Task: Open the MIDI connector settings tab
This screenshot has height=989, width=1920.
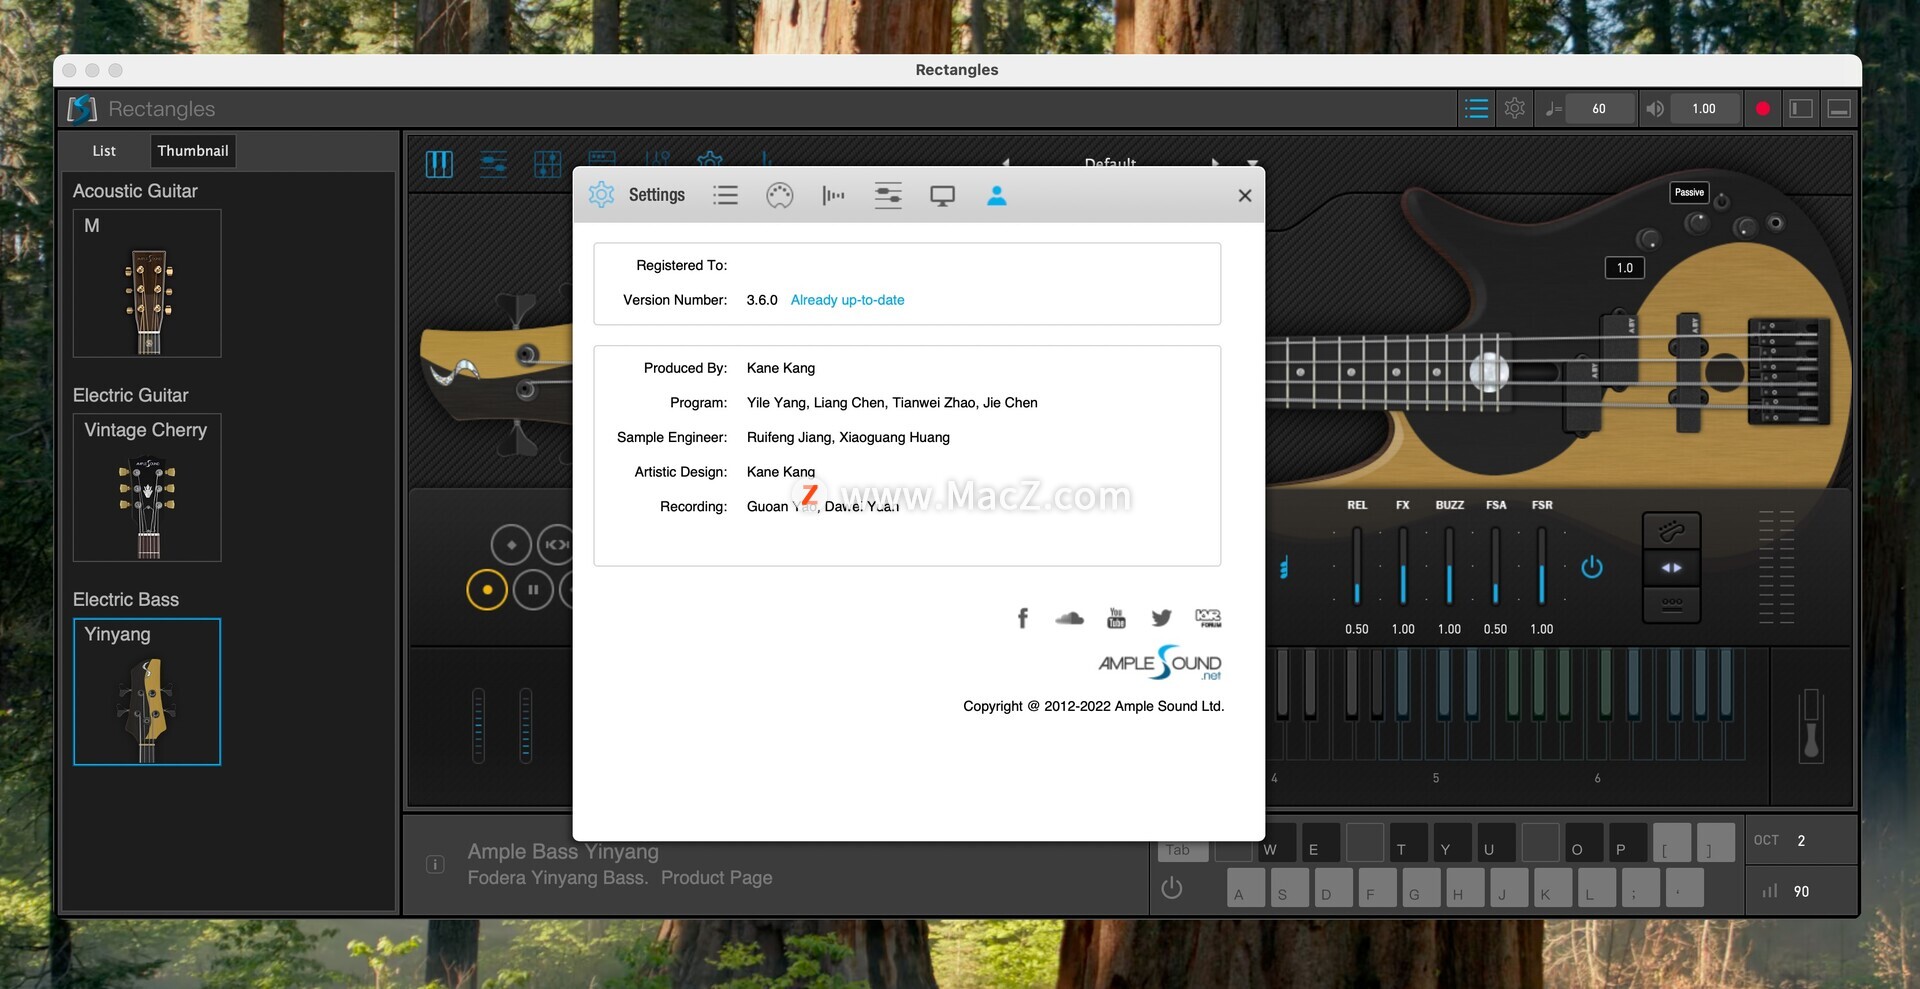Action: click(779, 195)
